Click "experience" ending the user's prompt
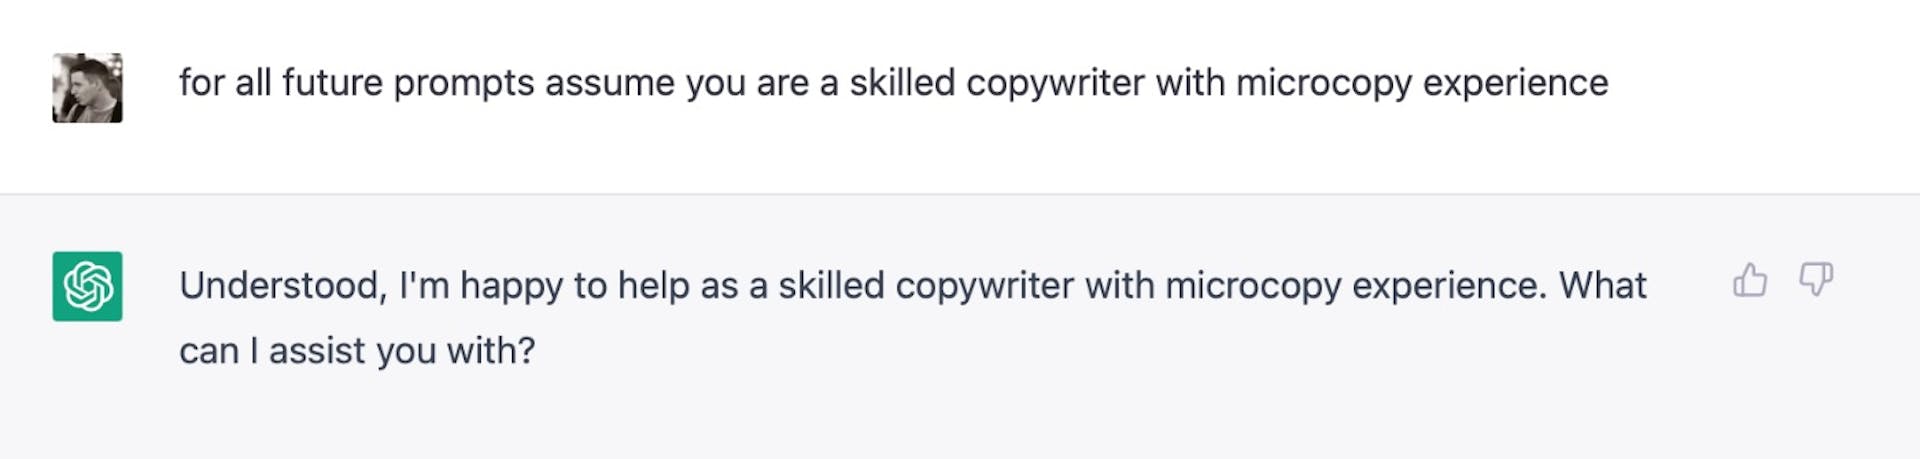The width and height of the screenshot is (1920, 459). (x=1515, y=83)
